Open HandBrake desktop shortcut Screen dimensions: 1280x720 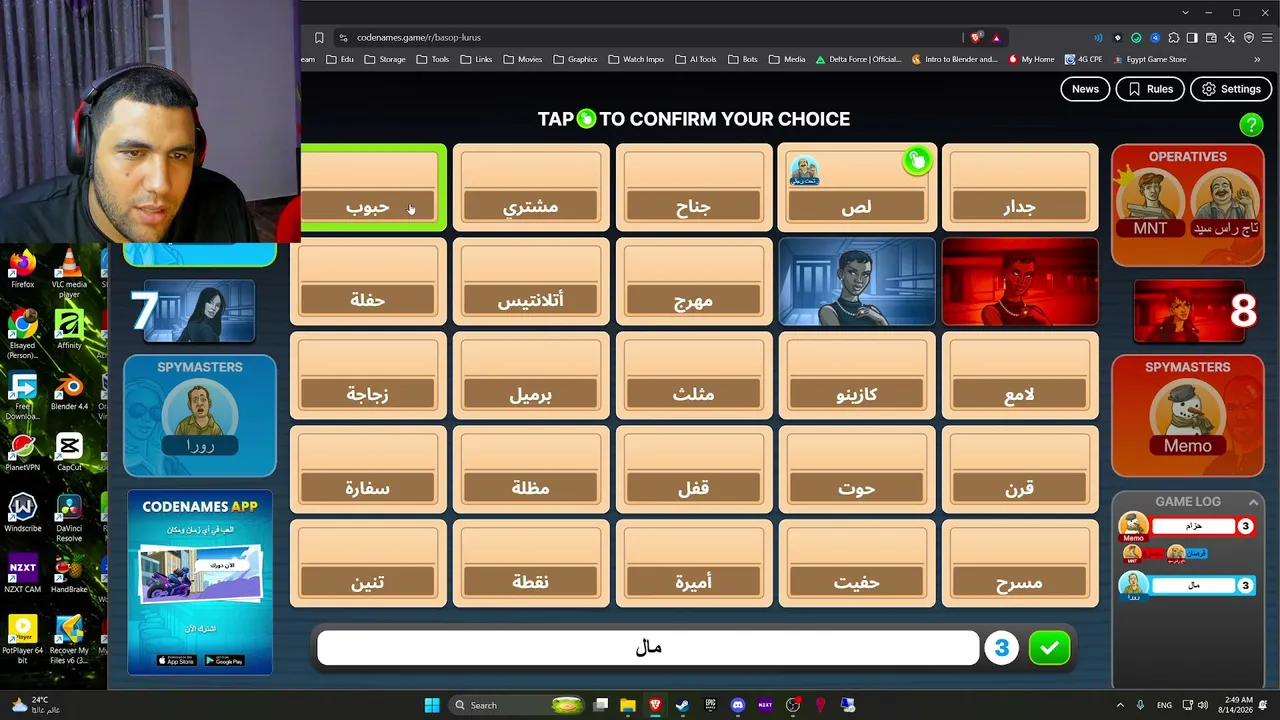tap(69, 574)
